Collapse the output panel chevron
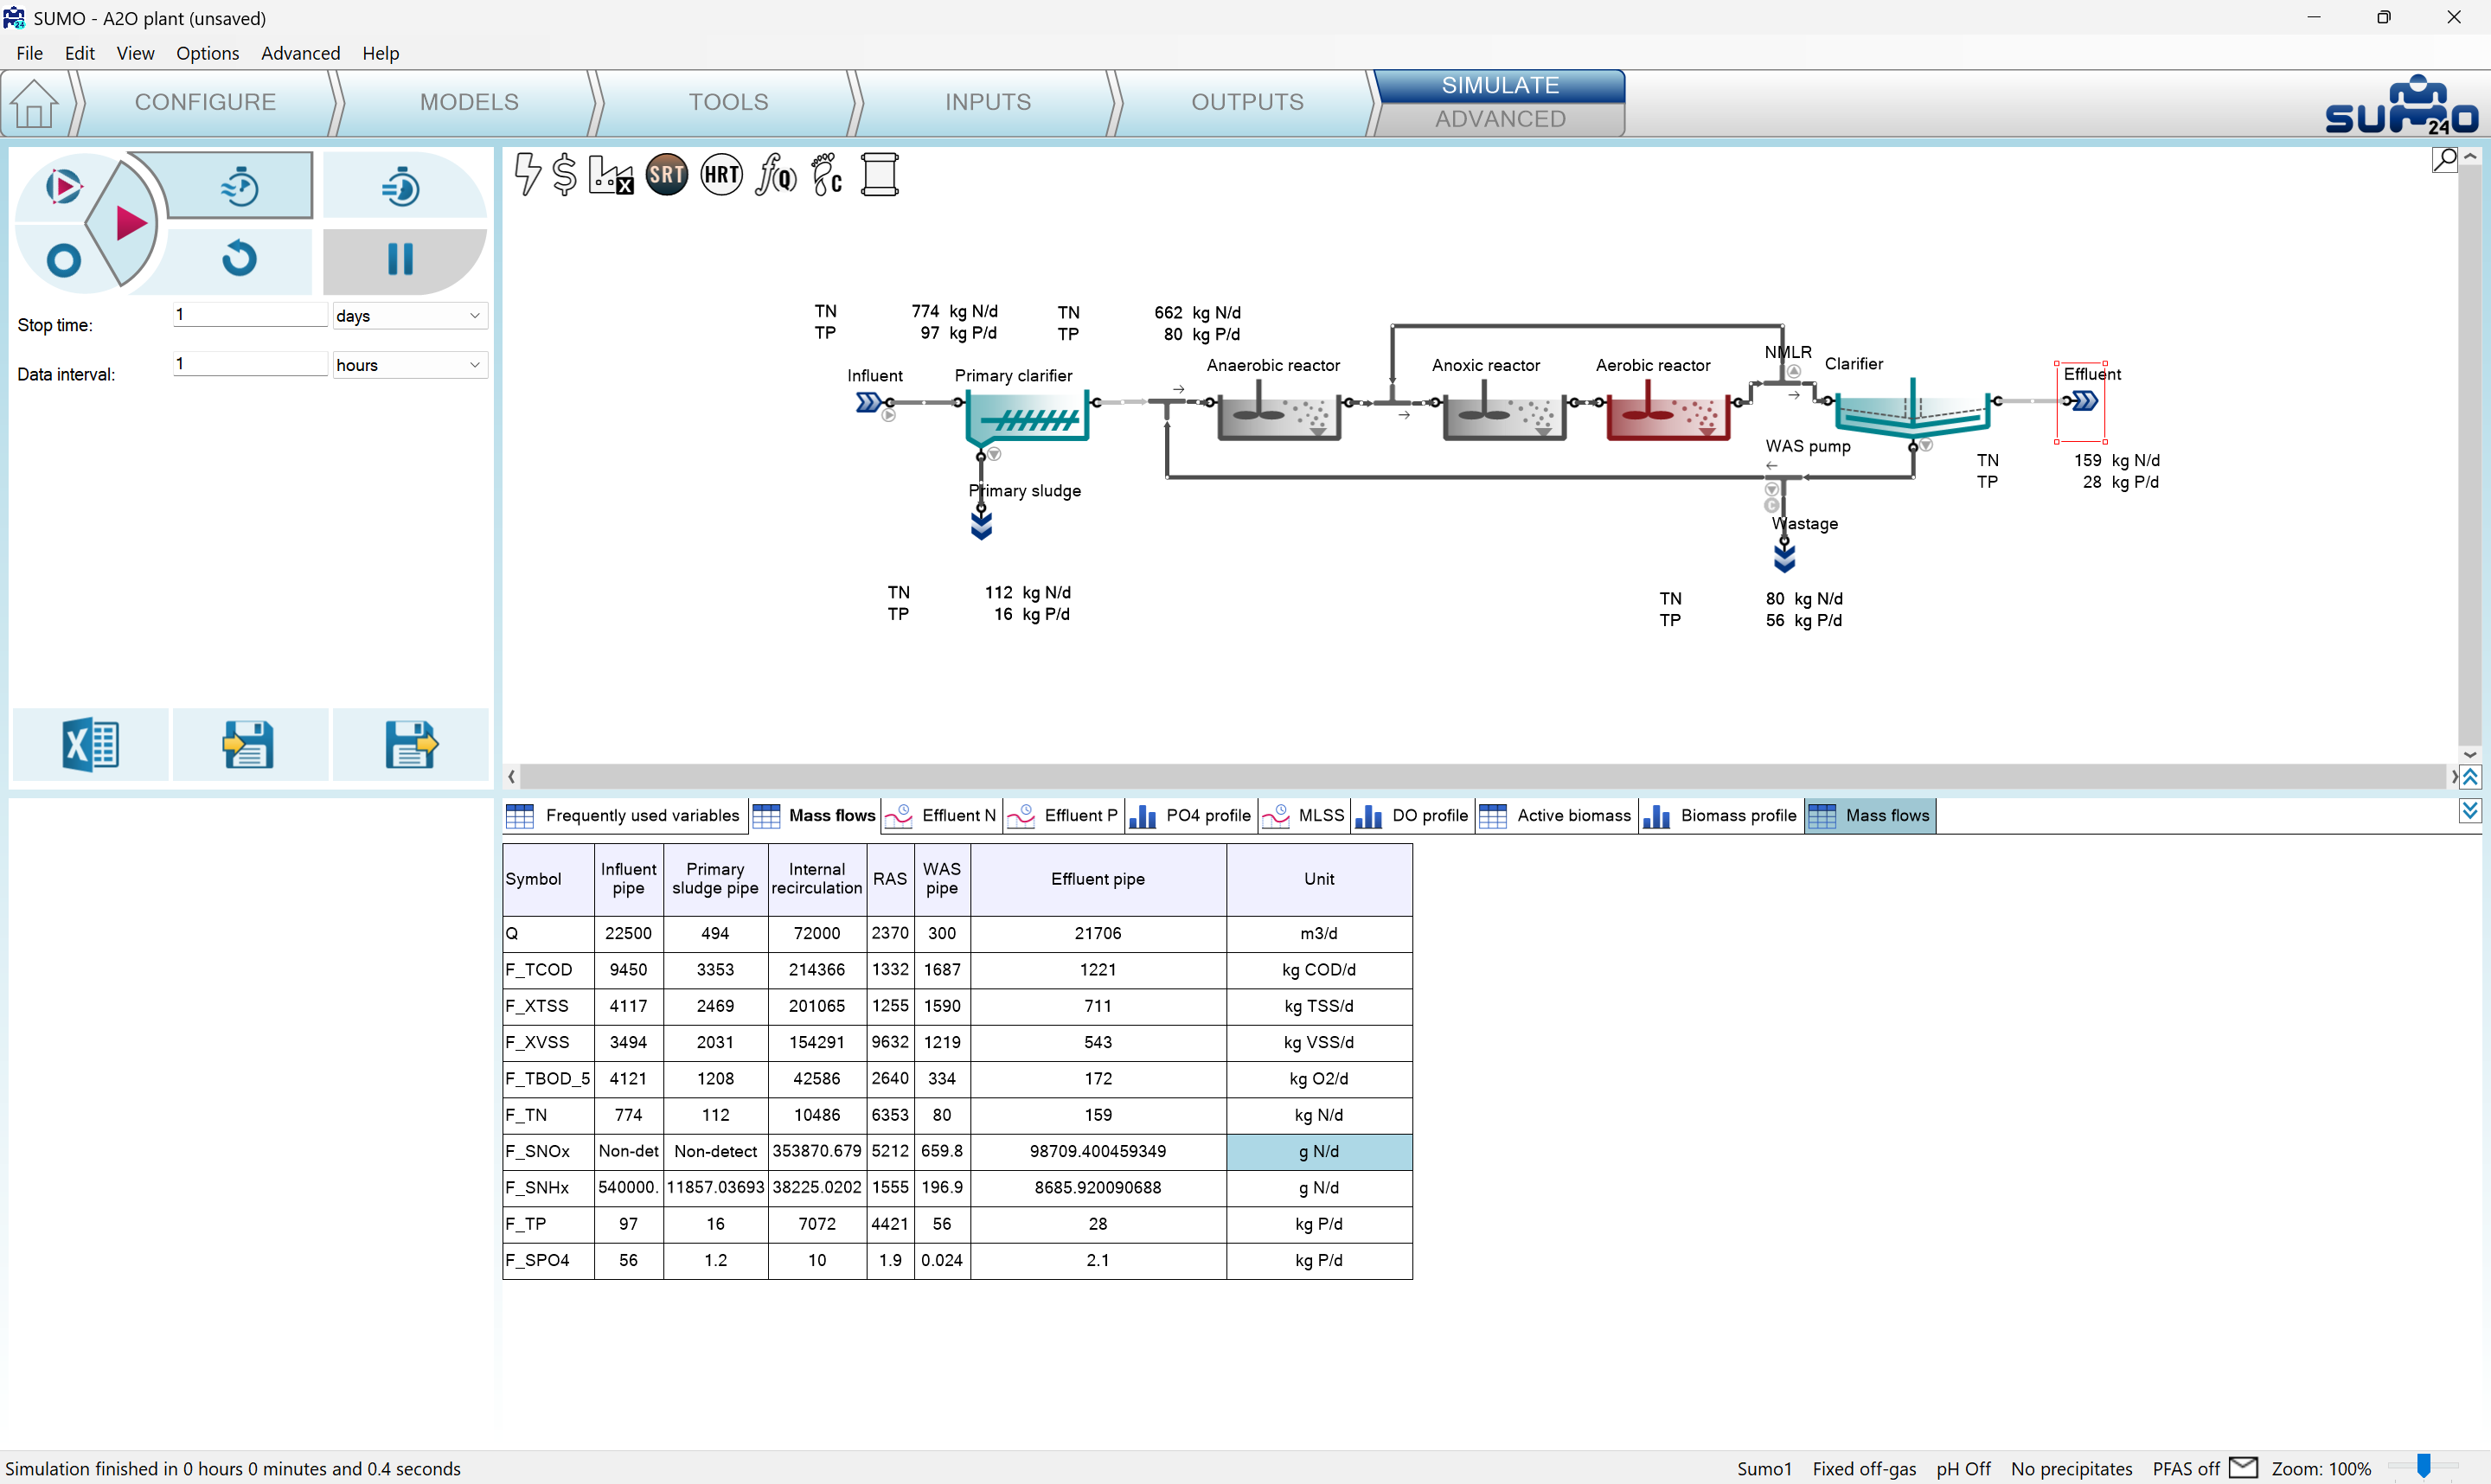 [2470, 811]
